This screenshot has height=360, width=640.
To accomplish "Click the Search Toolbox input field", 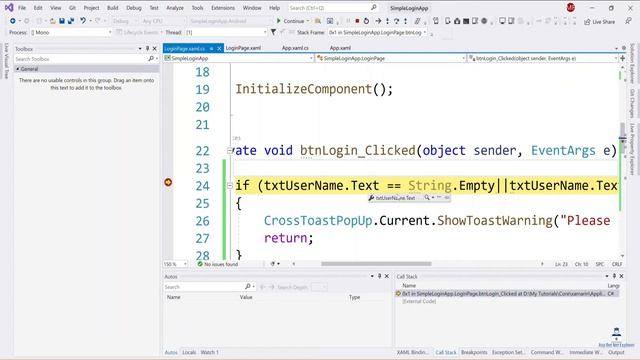I will tap(81, 59).
